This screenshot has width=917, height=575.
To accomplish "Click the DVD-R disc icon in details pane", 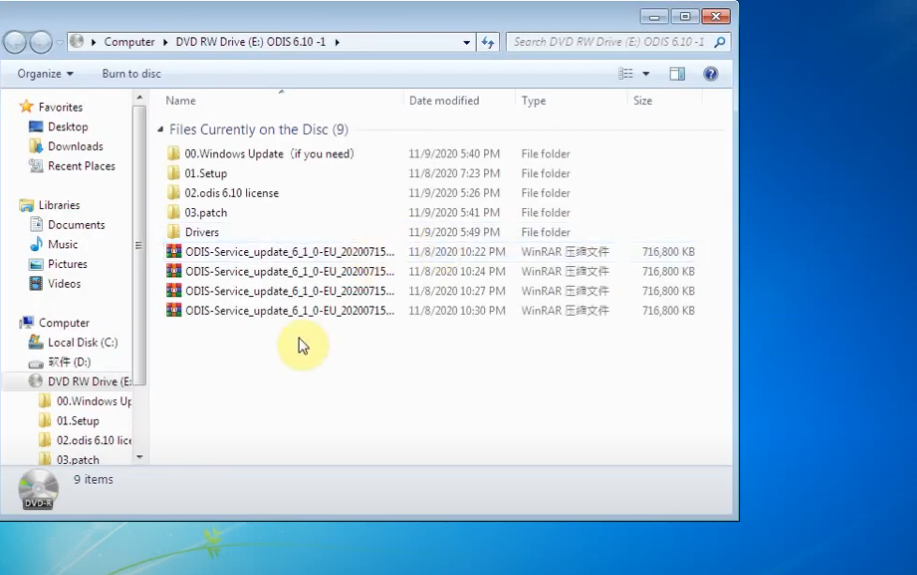I will [x=38, y=490].
